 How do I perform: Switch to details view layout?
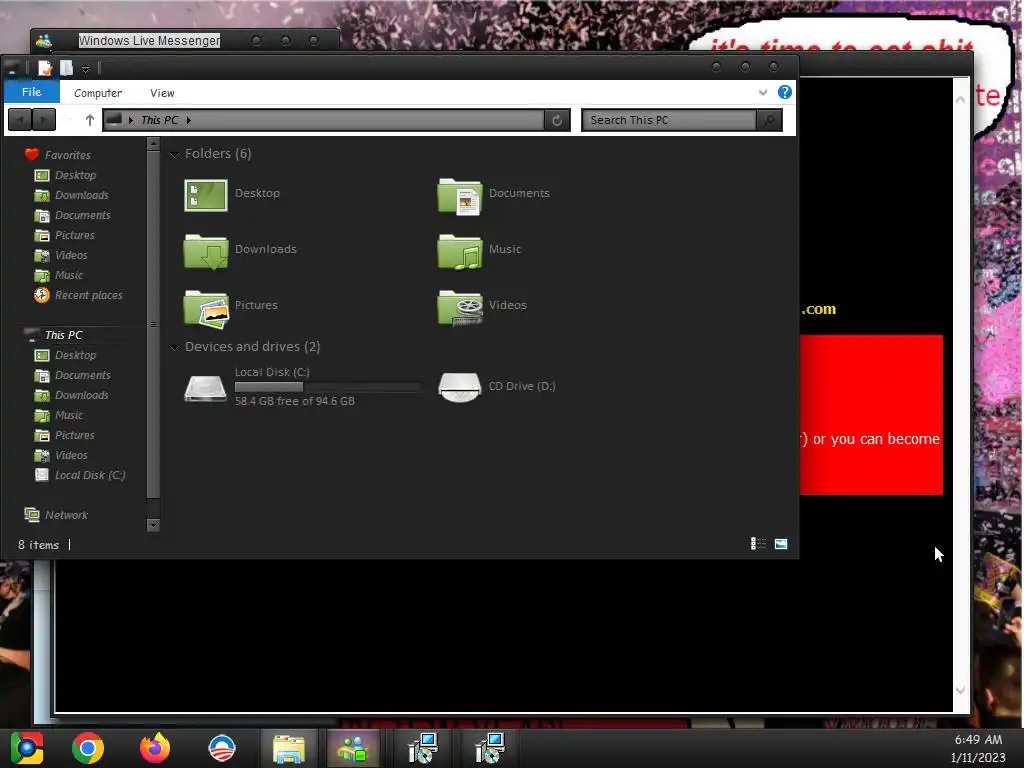[x=758, y=544]
